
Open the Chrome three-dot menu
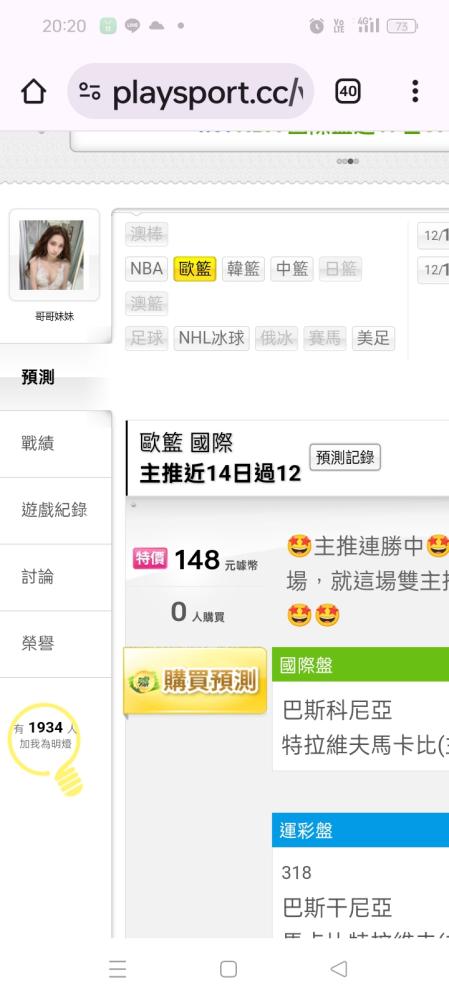click(415, 92)
